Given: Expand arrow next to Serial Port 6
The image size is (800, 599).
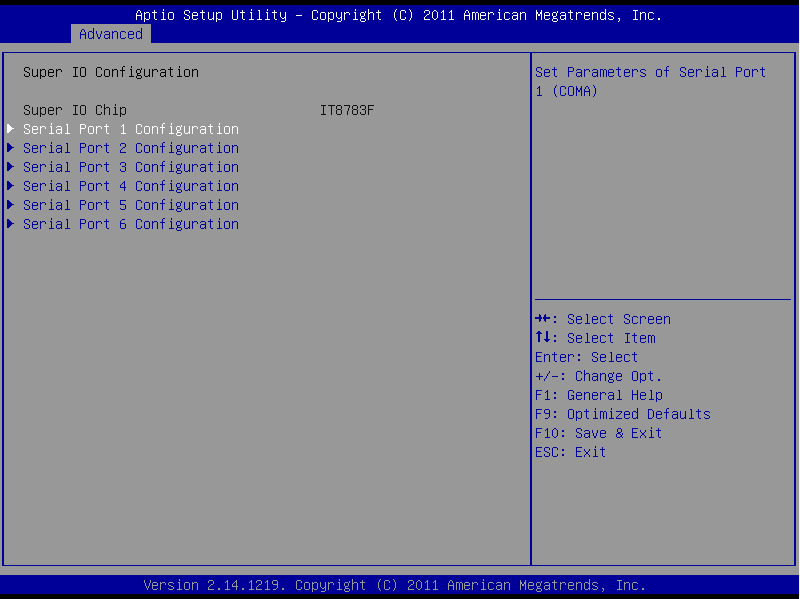Looking at the screenshot, I should (x=11, y=224).
